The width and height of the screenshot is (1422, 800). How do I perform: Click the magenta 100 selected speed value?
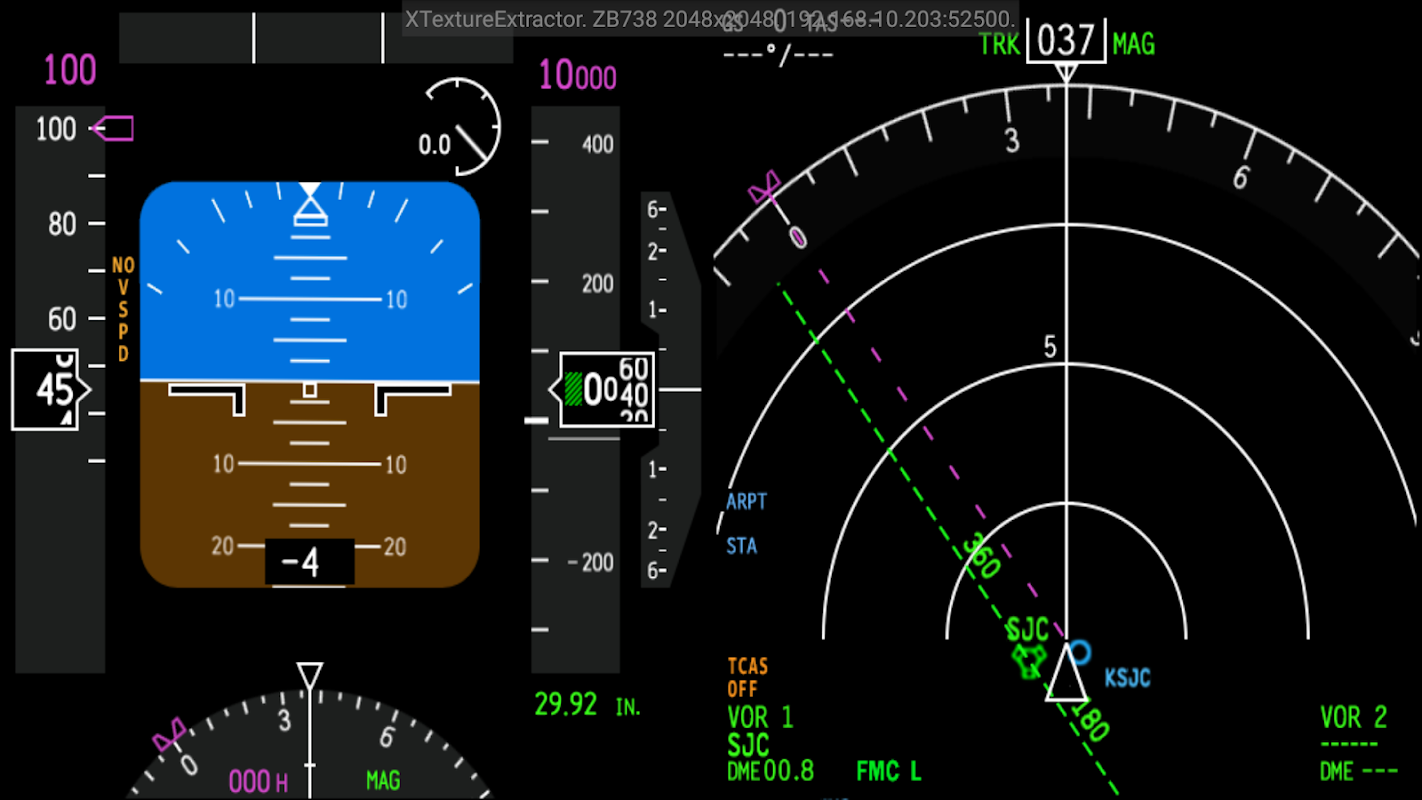pos(70,71)
